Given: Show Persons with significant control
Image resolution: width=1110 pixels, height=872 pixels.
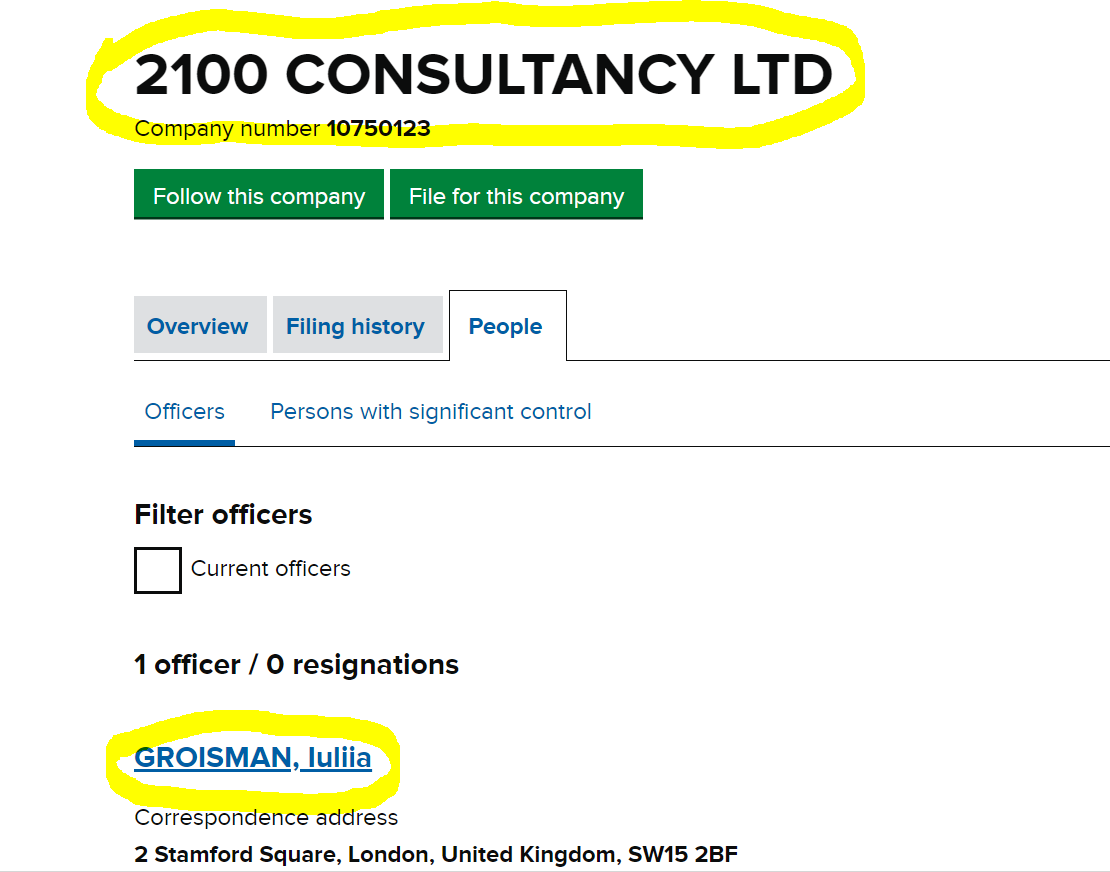Looking at the screenshot, I should (x=431, y=412).
